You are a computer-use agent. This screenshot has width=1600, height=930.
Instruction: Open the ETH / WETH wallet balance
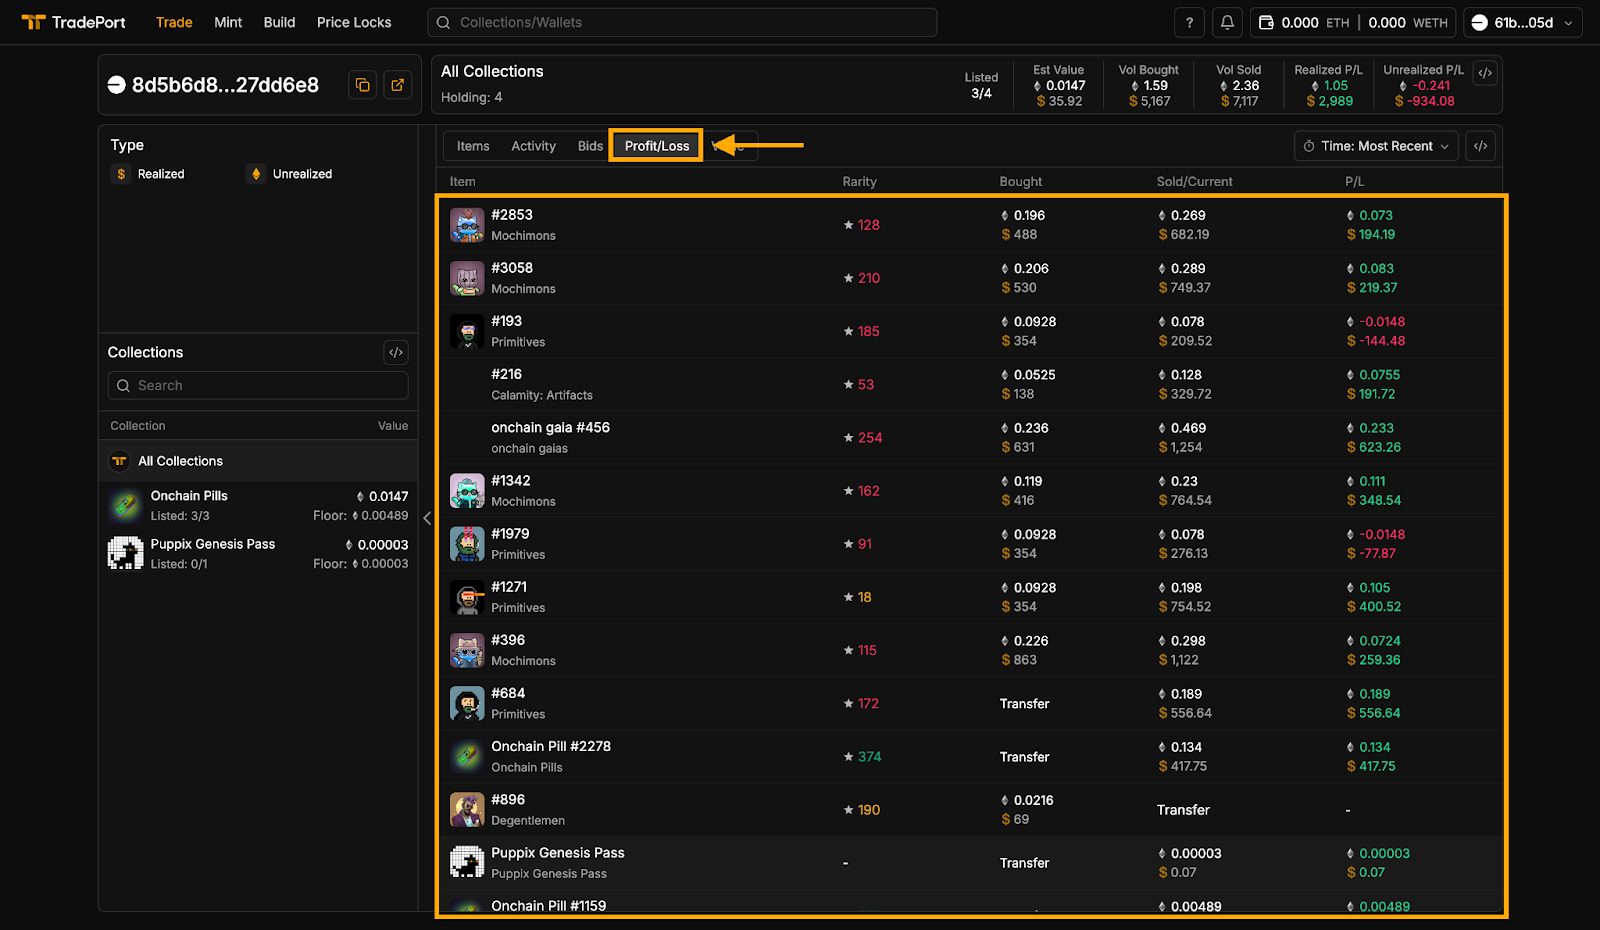[x=1352, y=22]
